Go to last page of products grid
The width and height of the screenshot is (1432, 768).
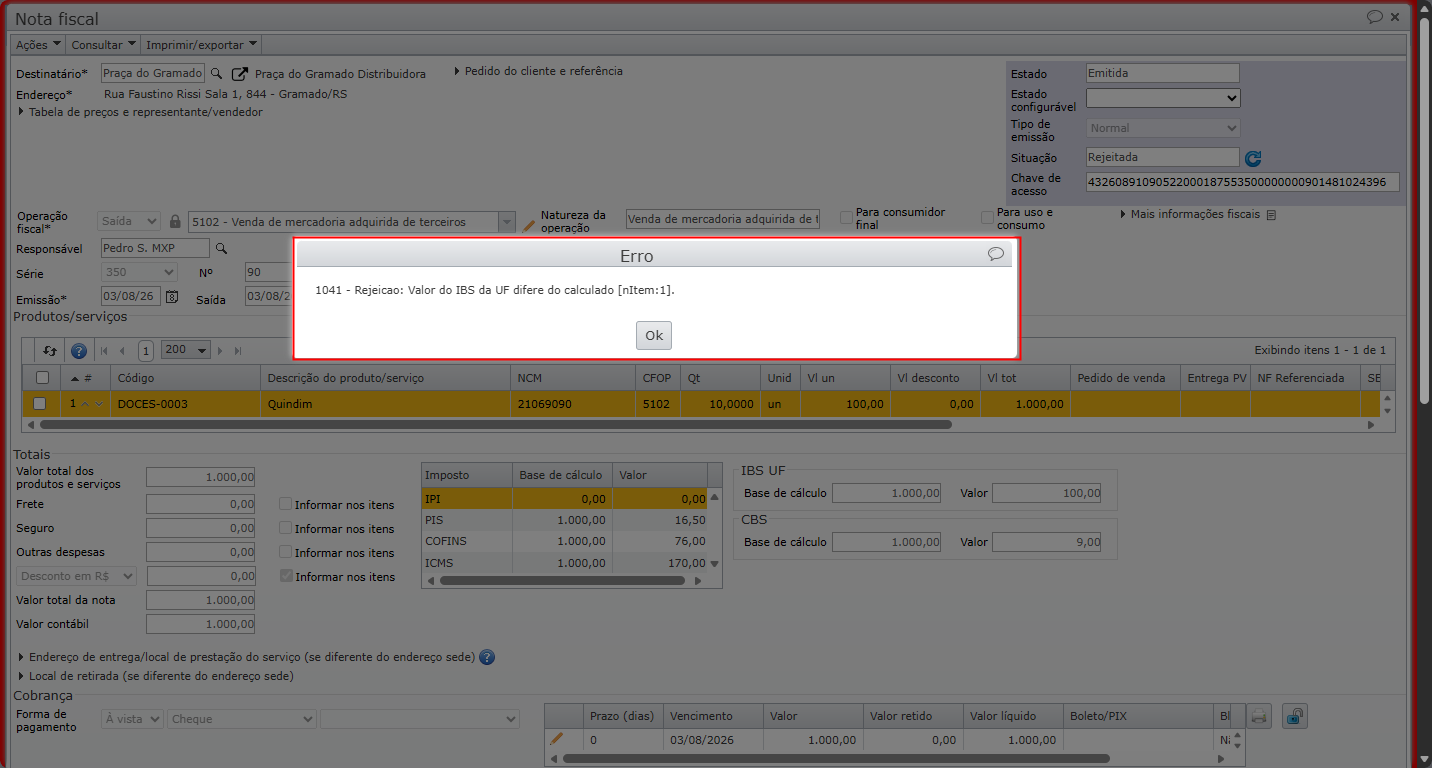(x=238, y=351)
